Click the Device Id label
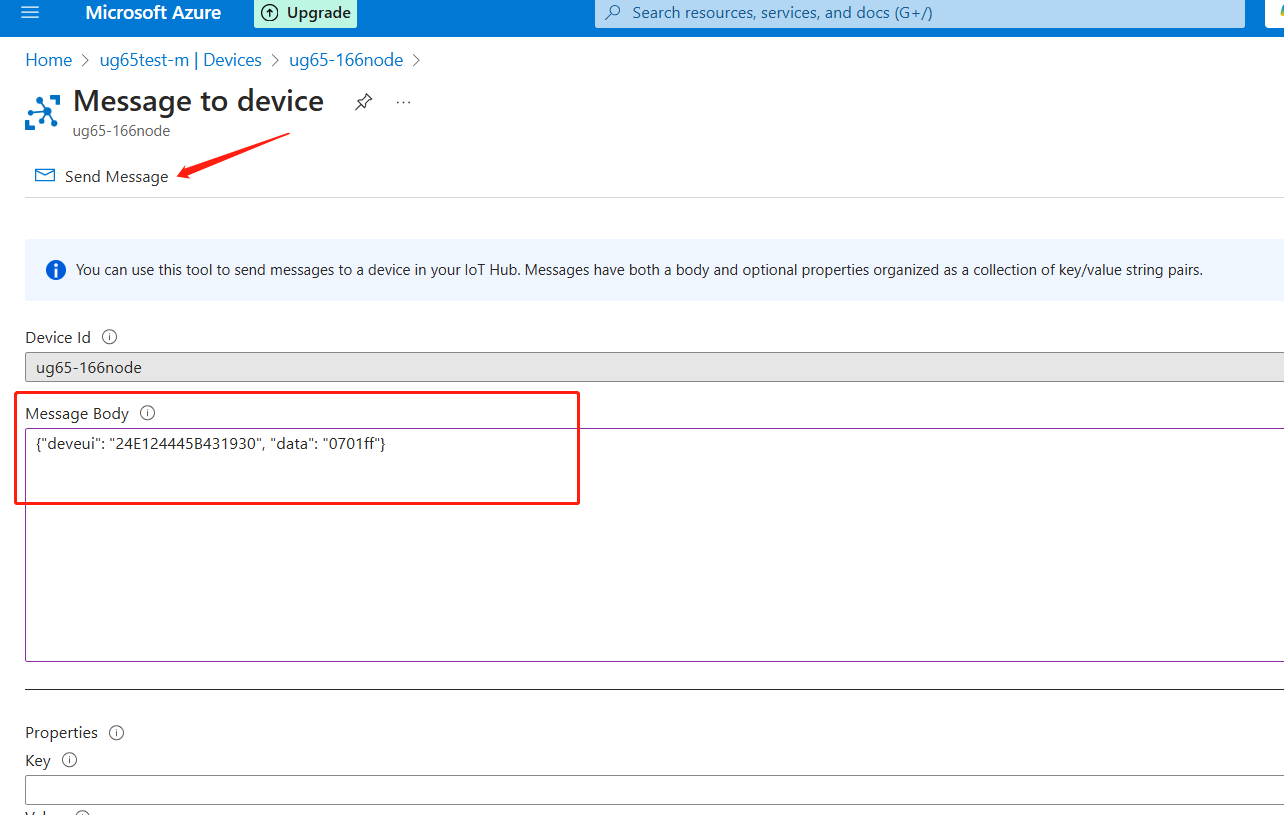This screenshot has width=1284, height=815. [59, 337]
